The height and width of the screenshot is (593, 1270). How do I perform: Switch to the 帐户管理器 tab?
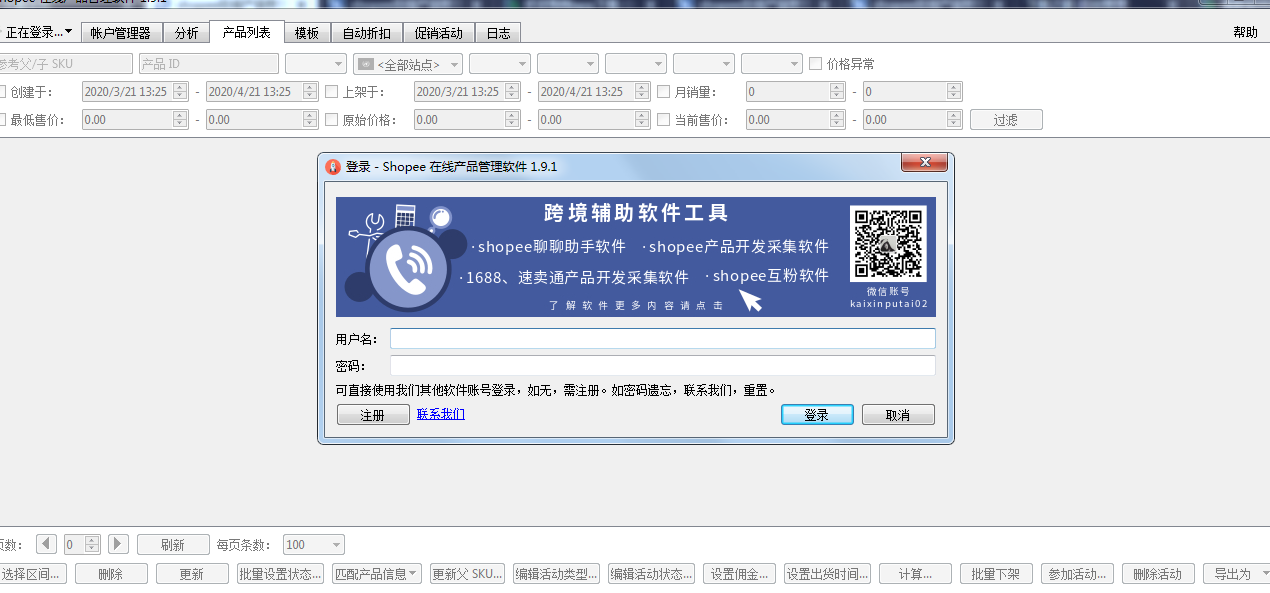click(x=120, y=33)
